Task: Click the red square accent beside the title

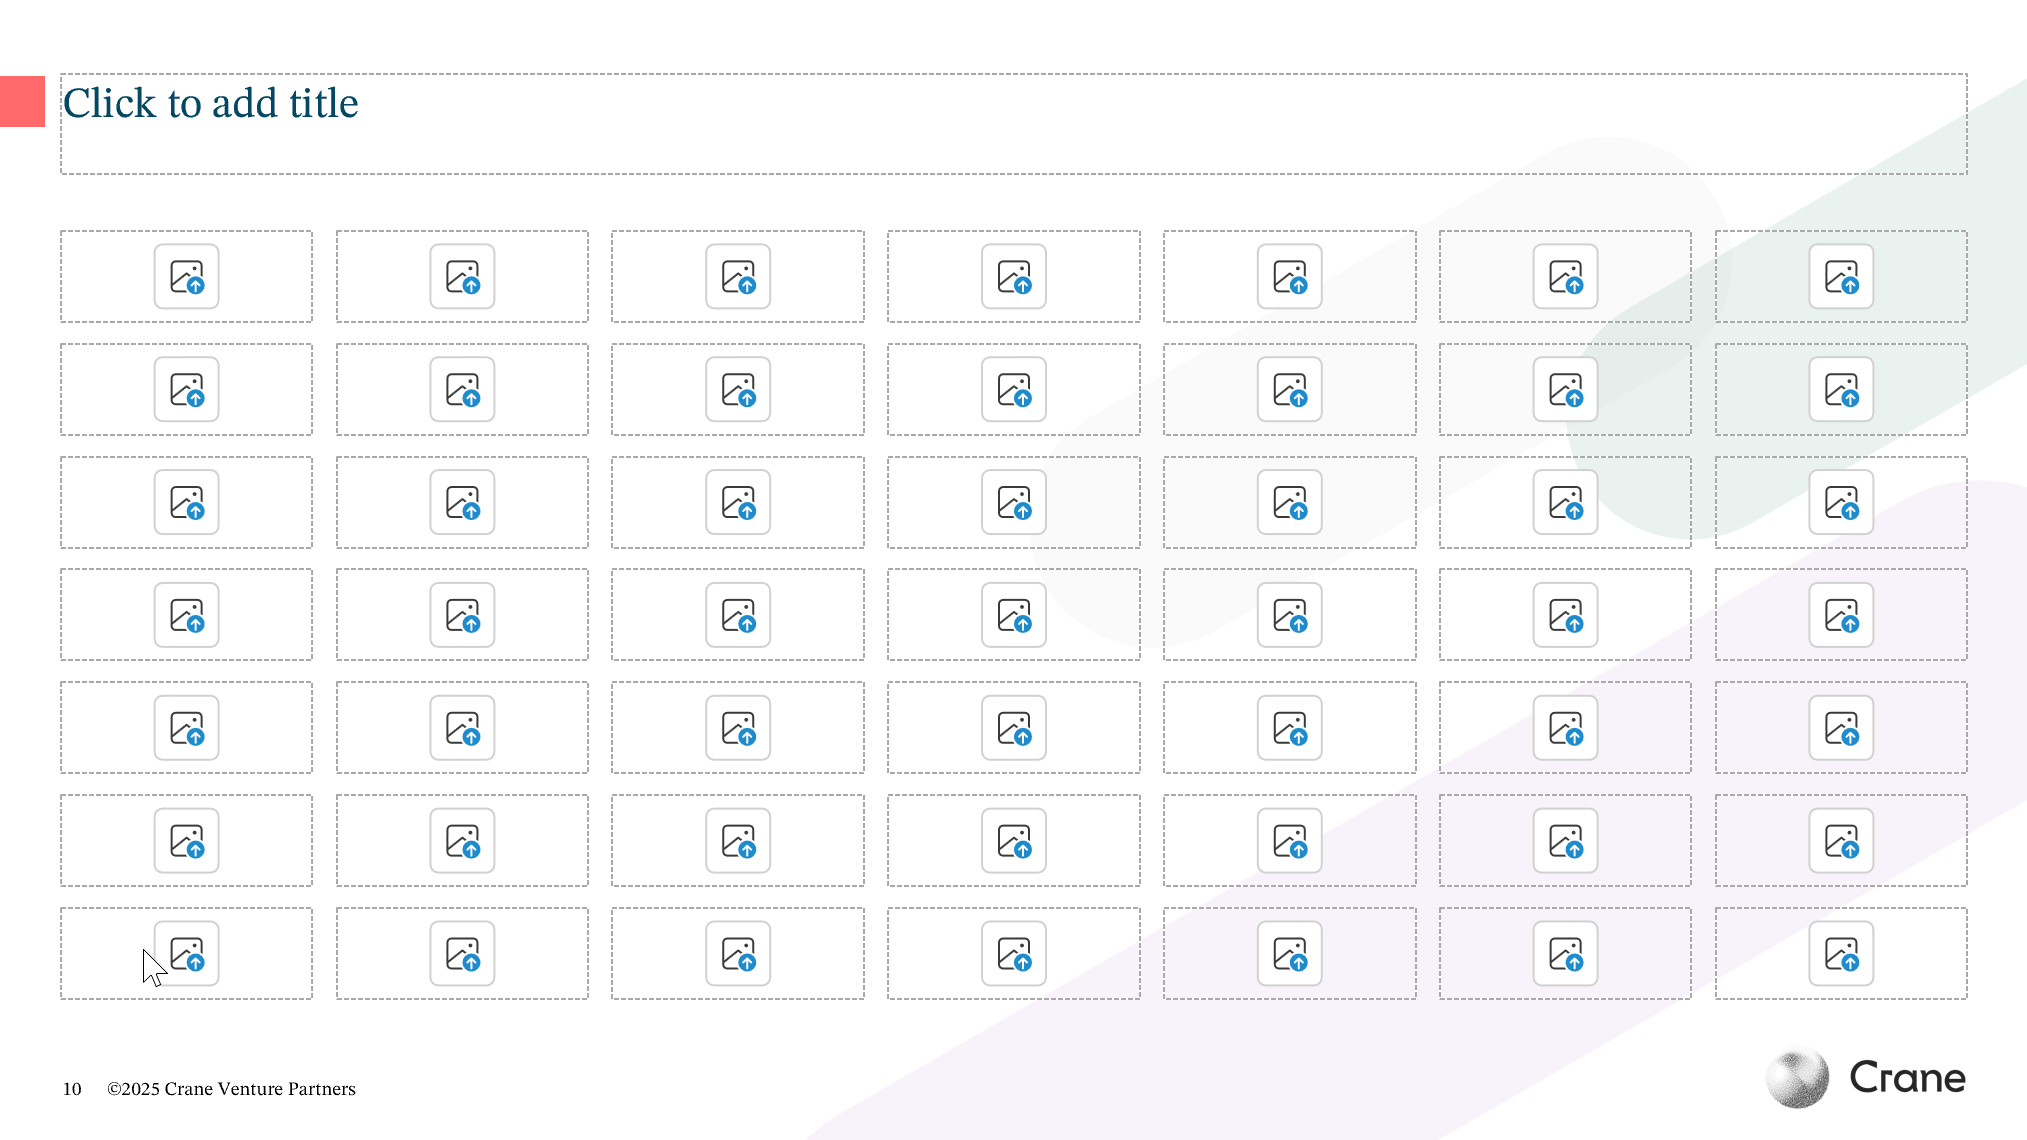Action: pos(22,101)
